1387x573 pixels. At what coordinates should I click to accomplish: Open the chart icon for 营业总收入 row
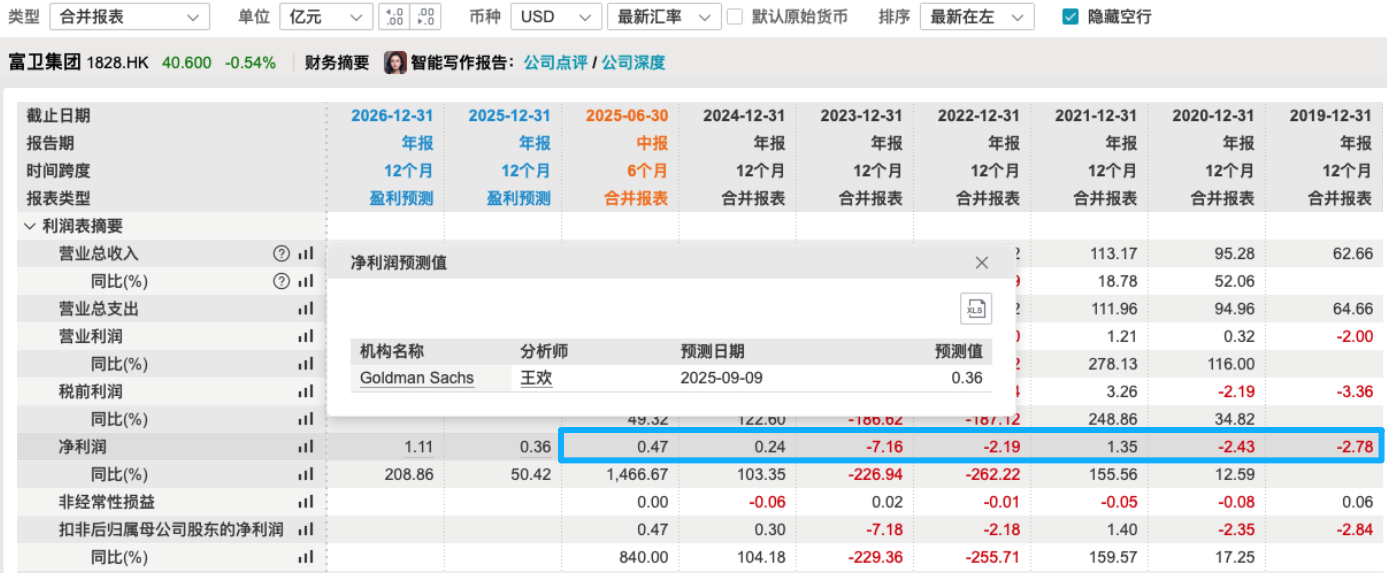306,254
